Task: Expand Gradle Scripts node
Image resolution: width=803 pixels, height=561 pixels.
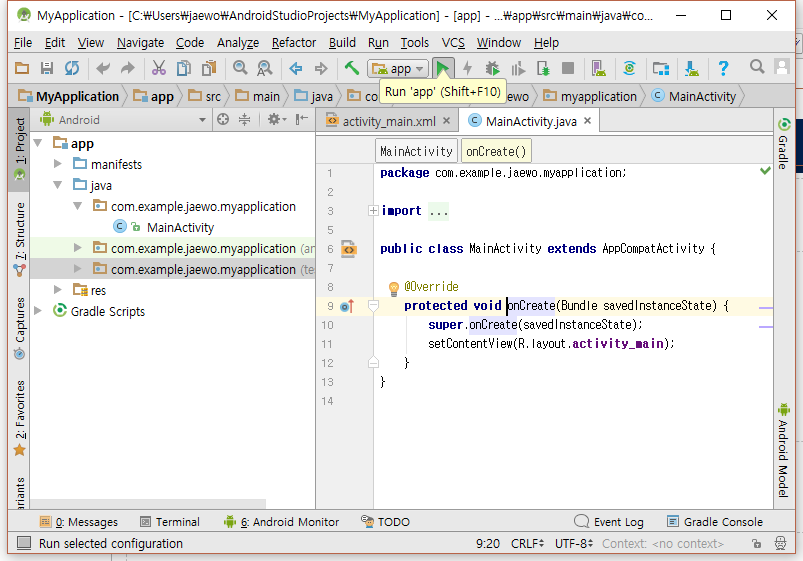Action: [x=38, y=311]
